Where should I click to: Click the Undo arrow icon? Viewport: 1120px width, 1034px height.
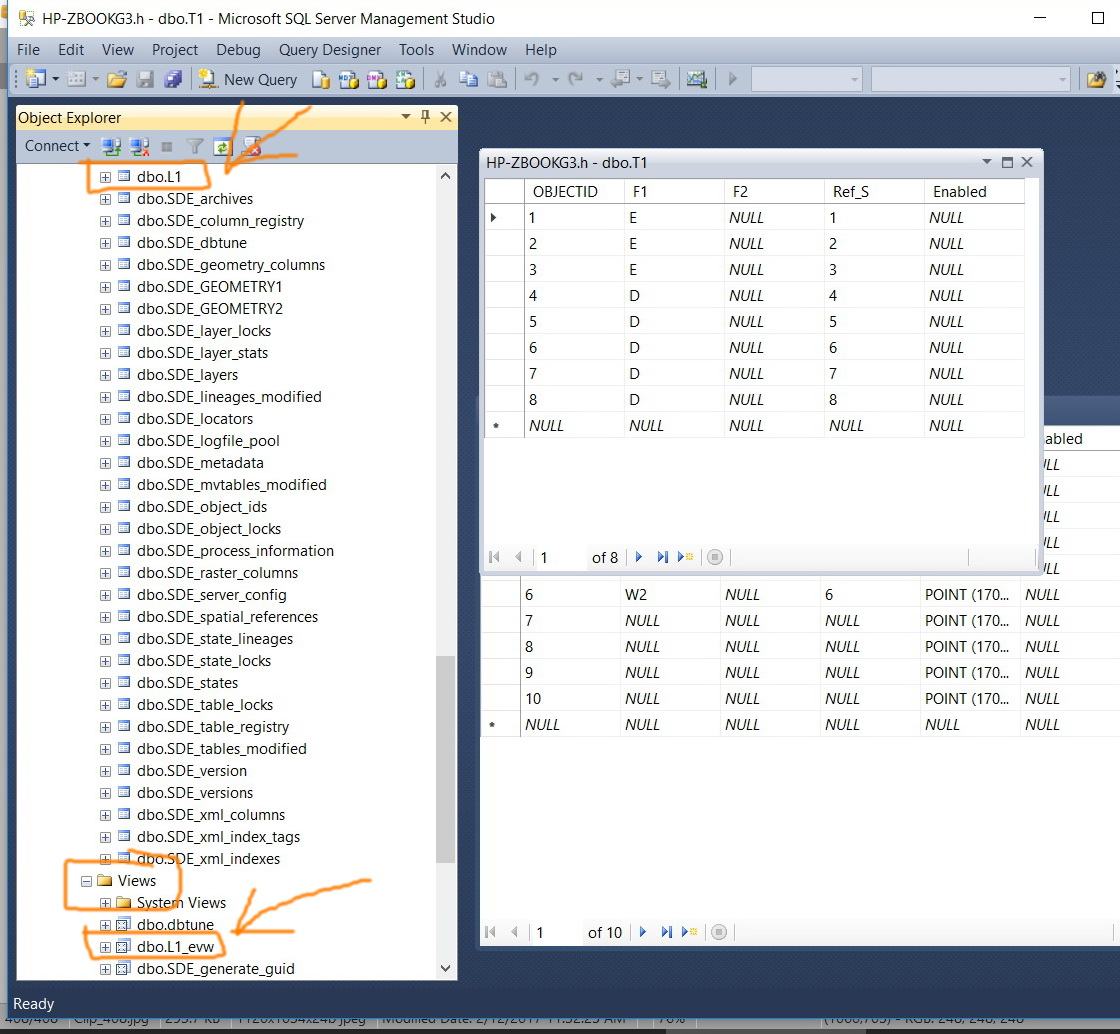(x=531, y=79)
